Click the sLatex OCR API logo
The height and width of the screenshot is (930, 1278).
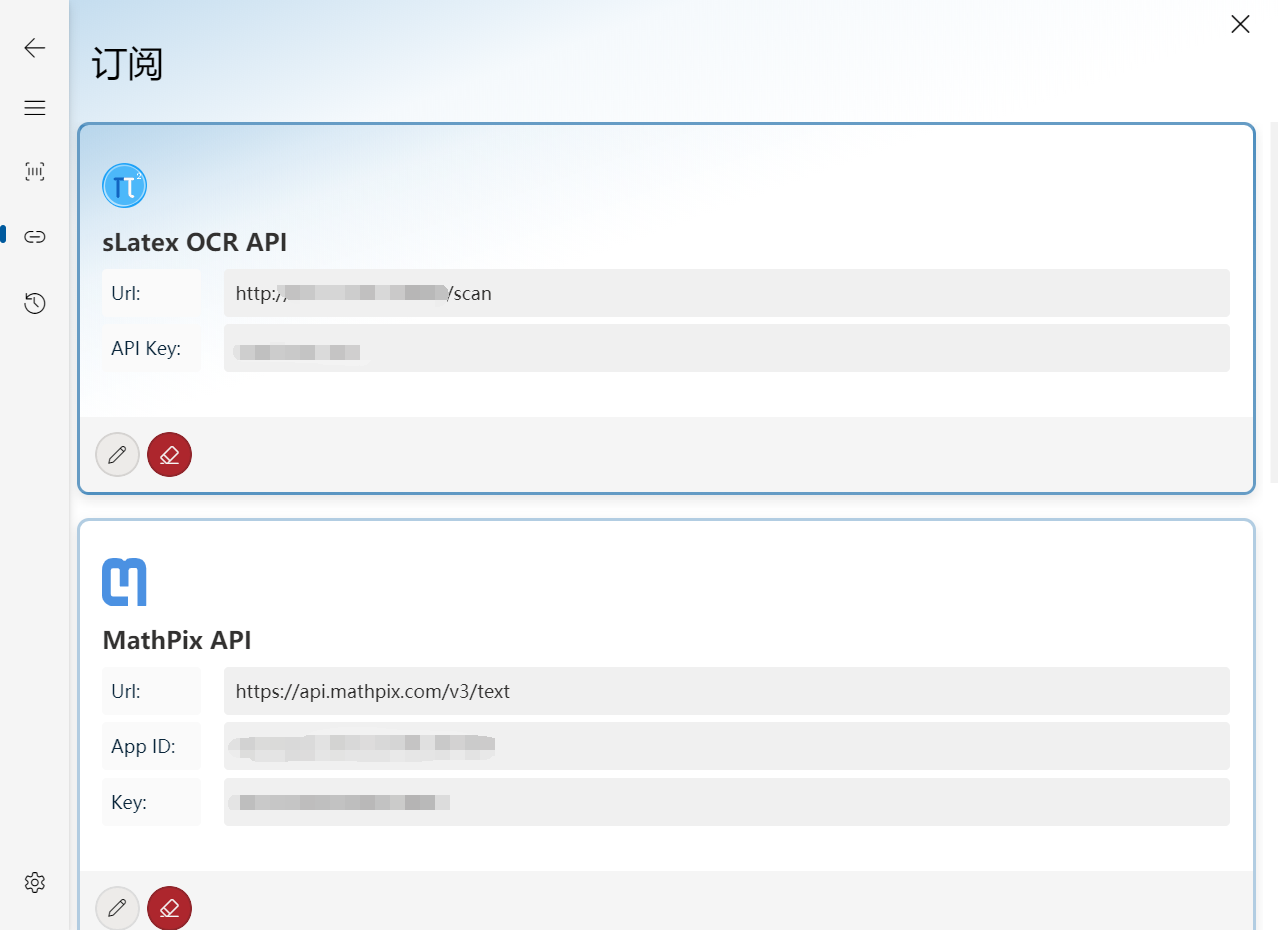click(x=125, y=185)
